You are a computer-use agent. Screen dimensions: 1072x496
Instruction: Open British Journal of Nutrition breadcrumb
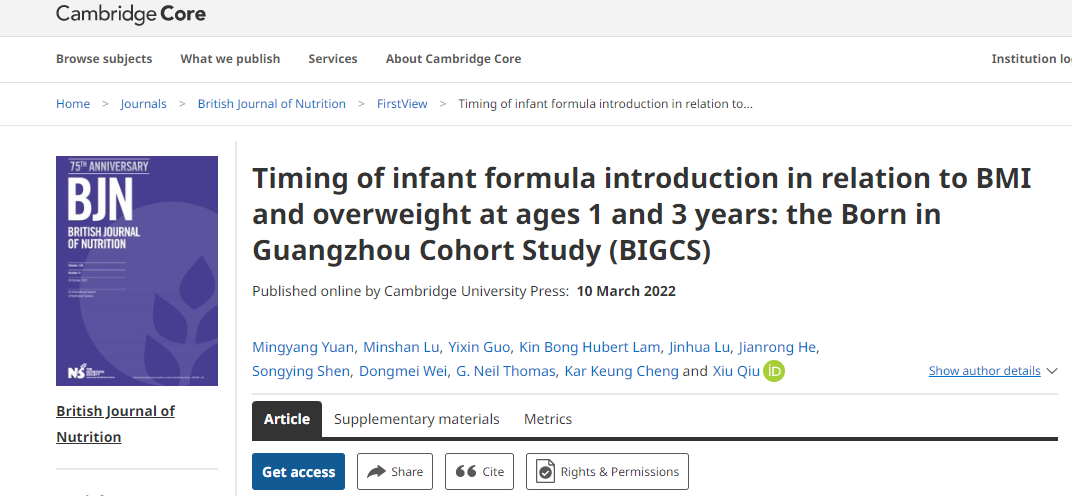tap(271, 104)
